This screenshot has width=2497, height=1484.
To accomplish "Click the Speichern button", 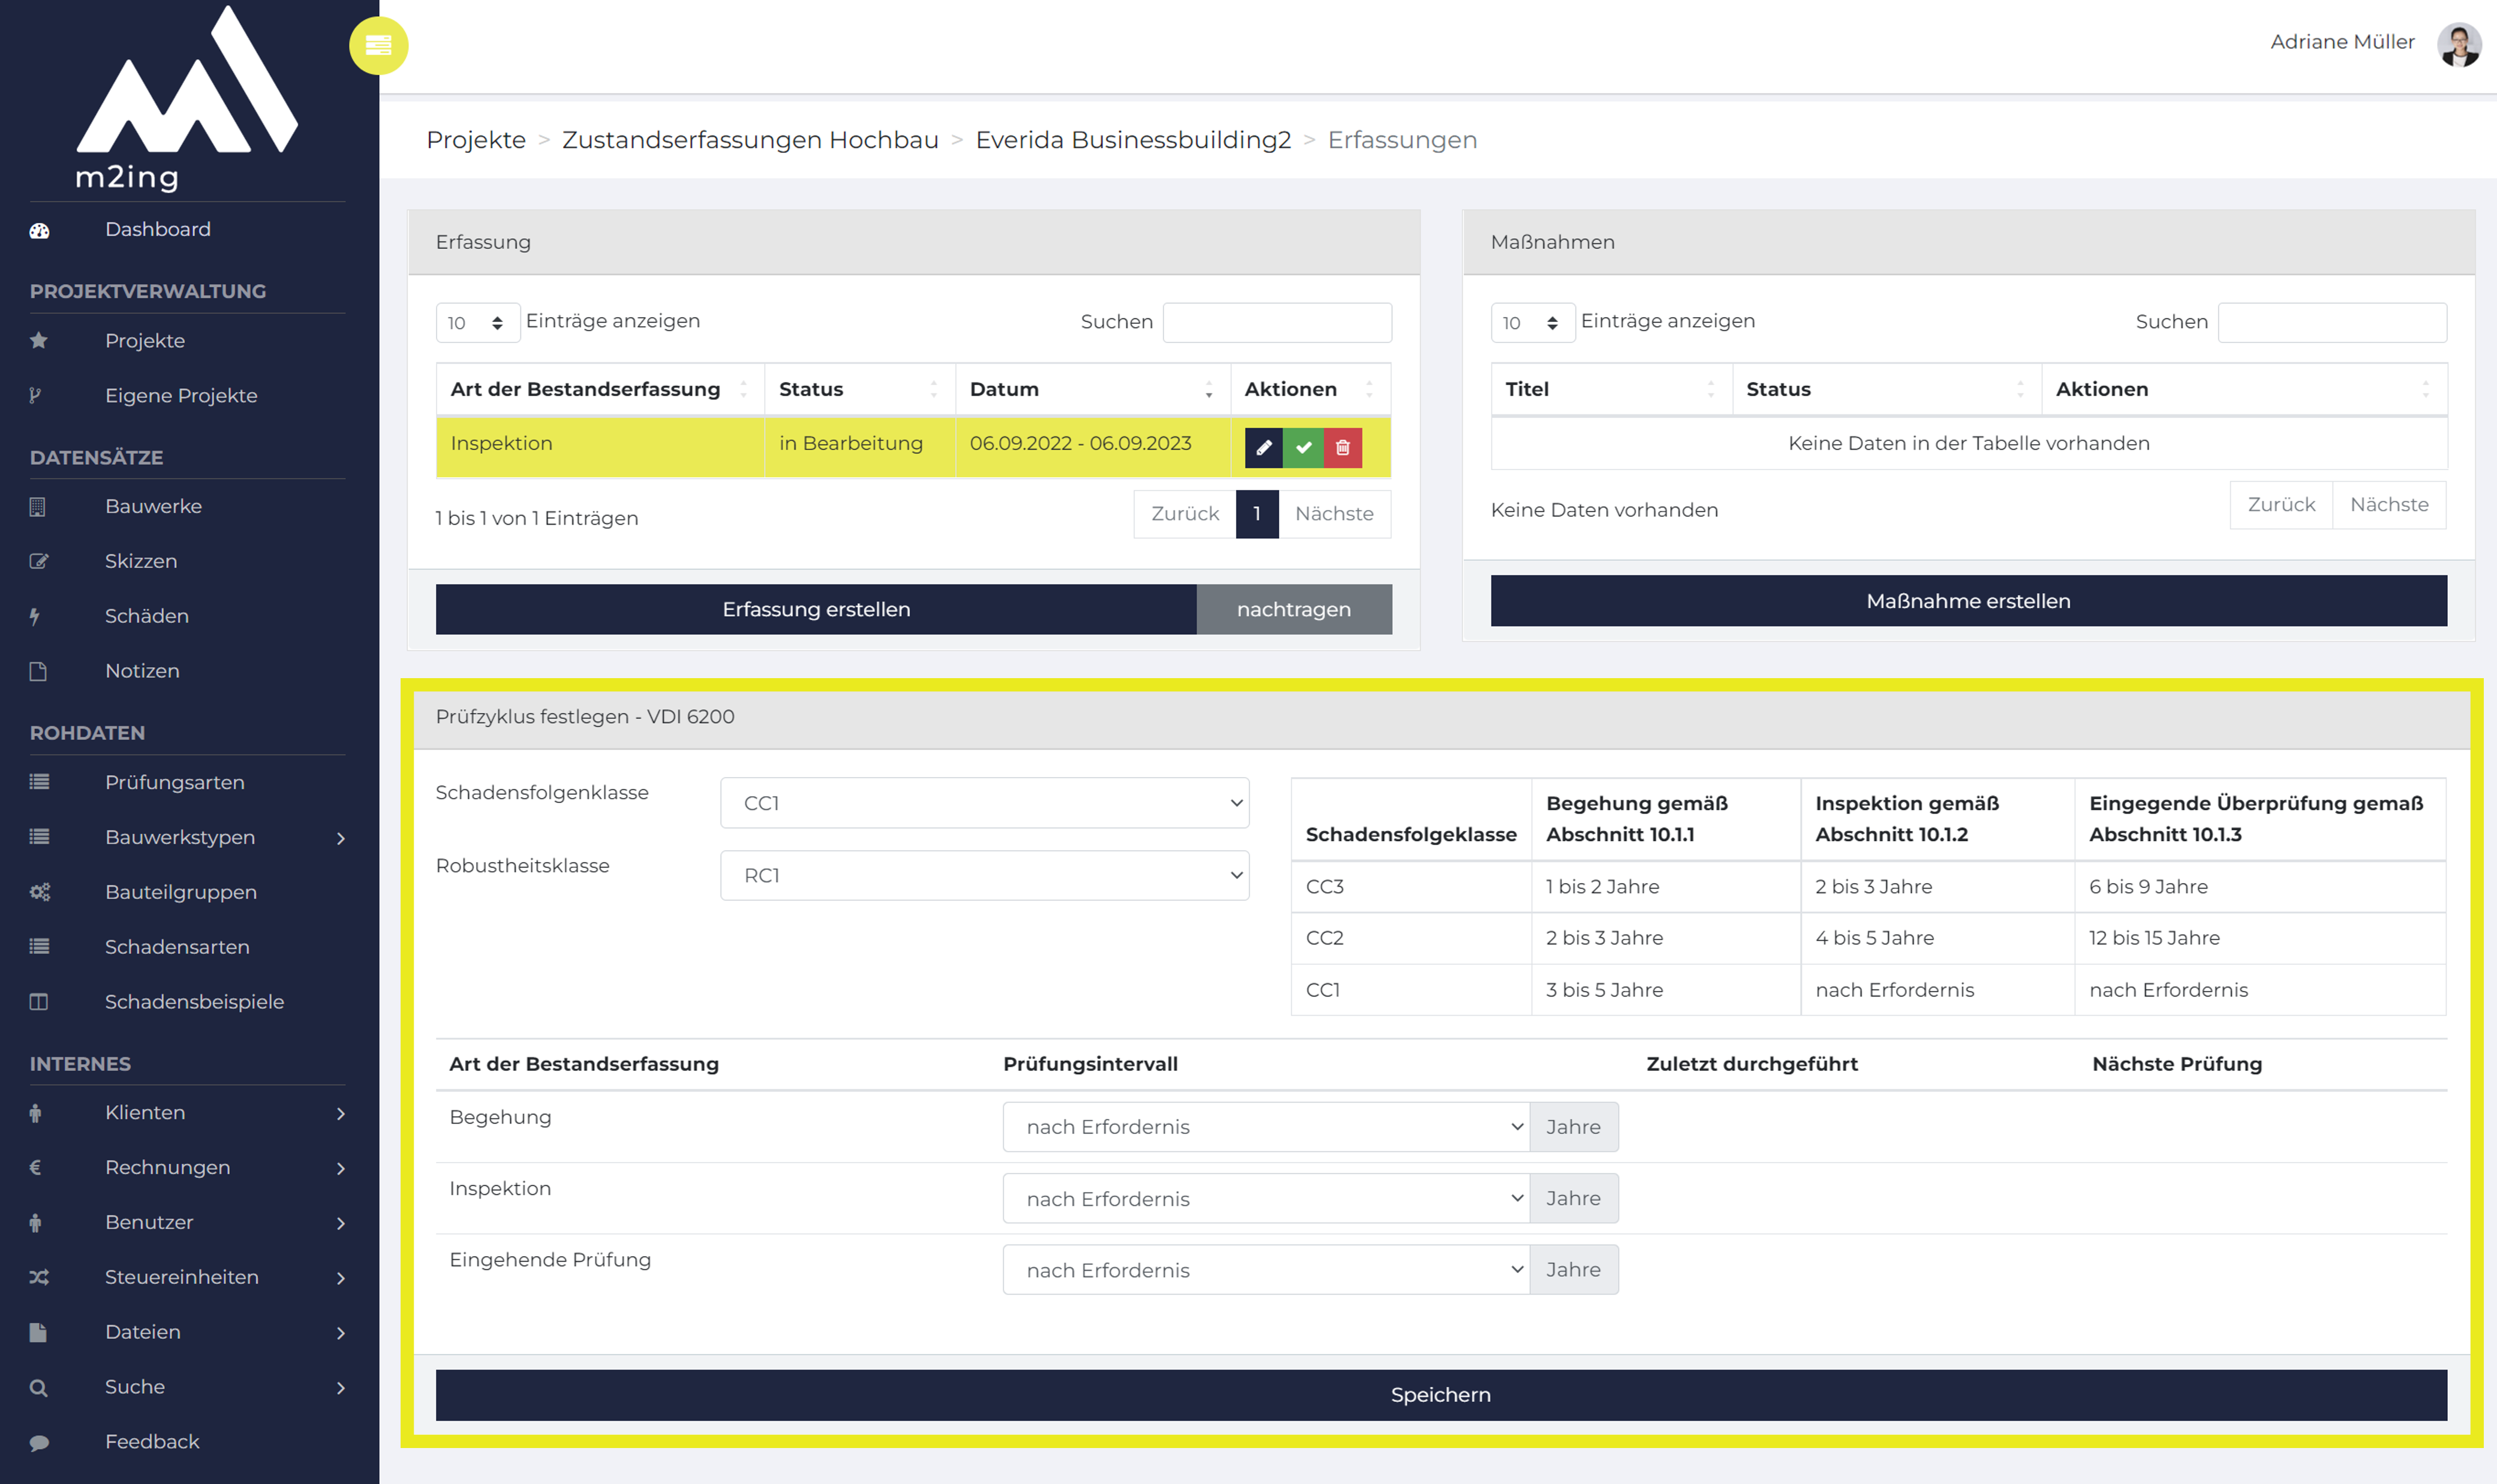I will (x=1440, y=1395).
